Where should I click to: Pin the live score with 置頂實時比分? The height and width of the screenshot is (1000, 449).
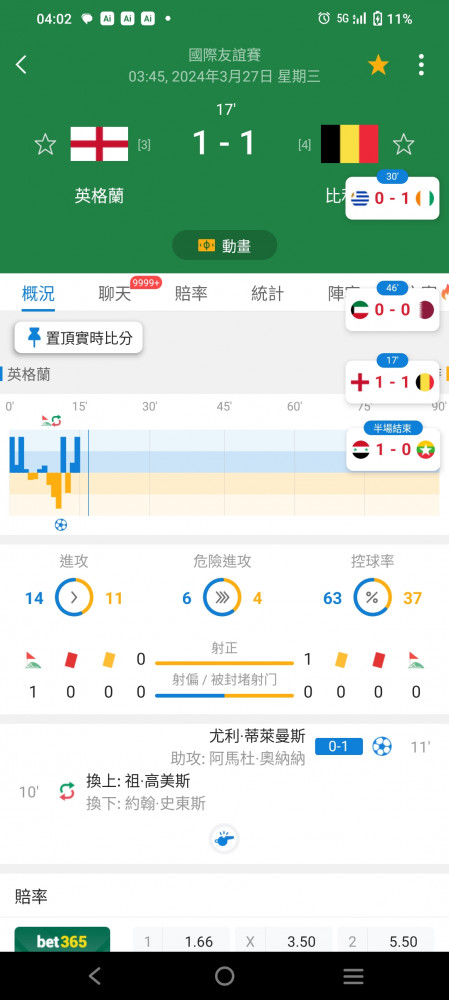tap(78, 338)
